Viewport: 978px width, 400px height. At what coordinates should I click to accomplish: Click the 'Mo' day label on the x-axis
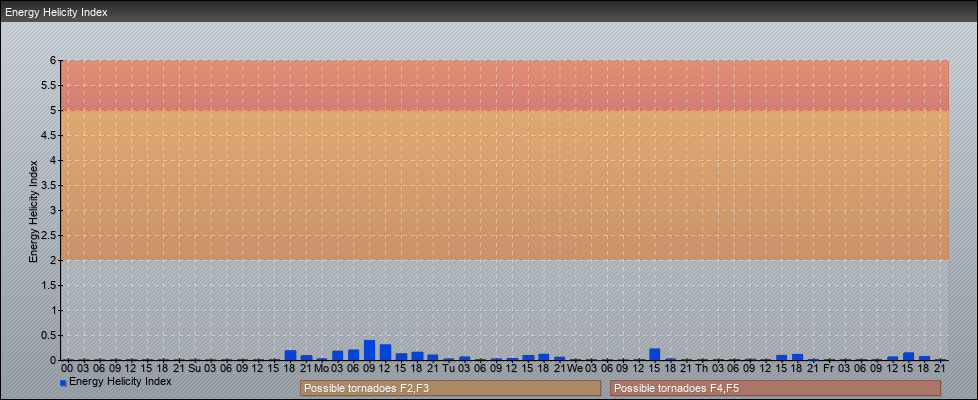click(321, 368)
